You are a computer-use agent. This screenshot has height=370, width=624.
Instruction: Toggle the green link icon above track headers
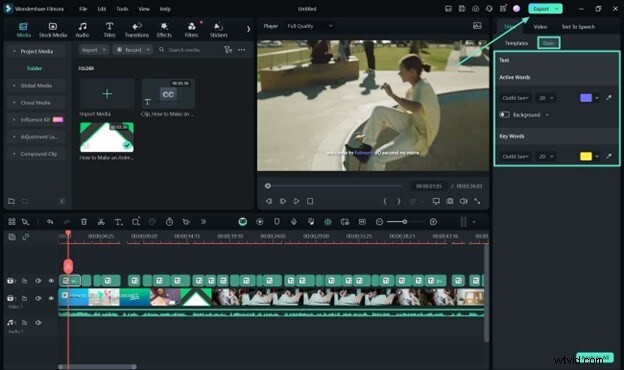(25, 237)
